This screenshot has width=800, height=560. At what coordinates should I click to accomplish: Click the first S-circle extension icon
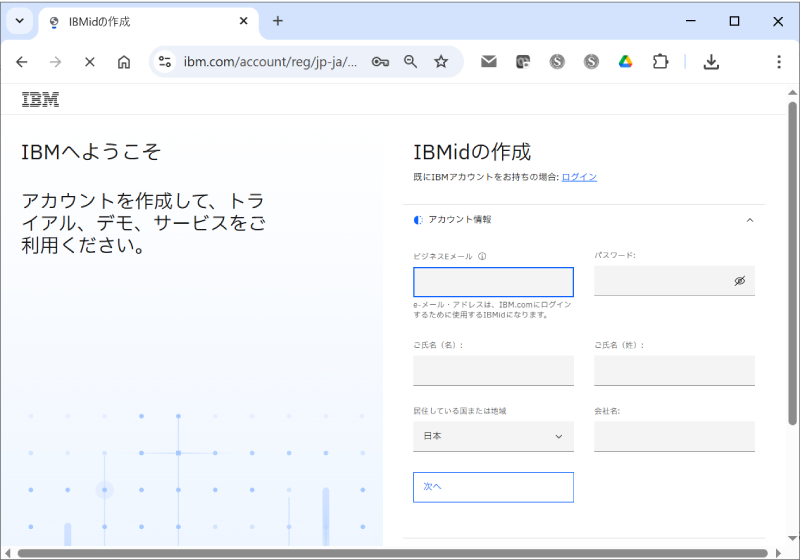click(557, 62)
